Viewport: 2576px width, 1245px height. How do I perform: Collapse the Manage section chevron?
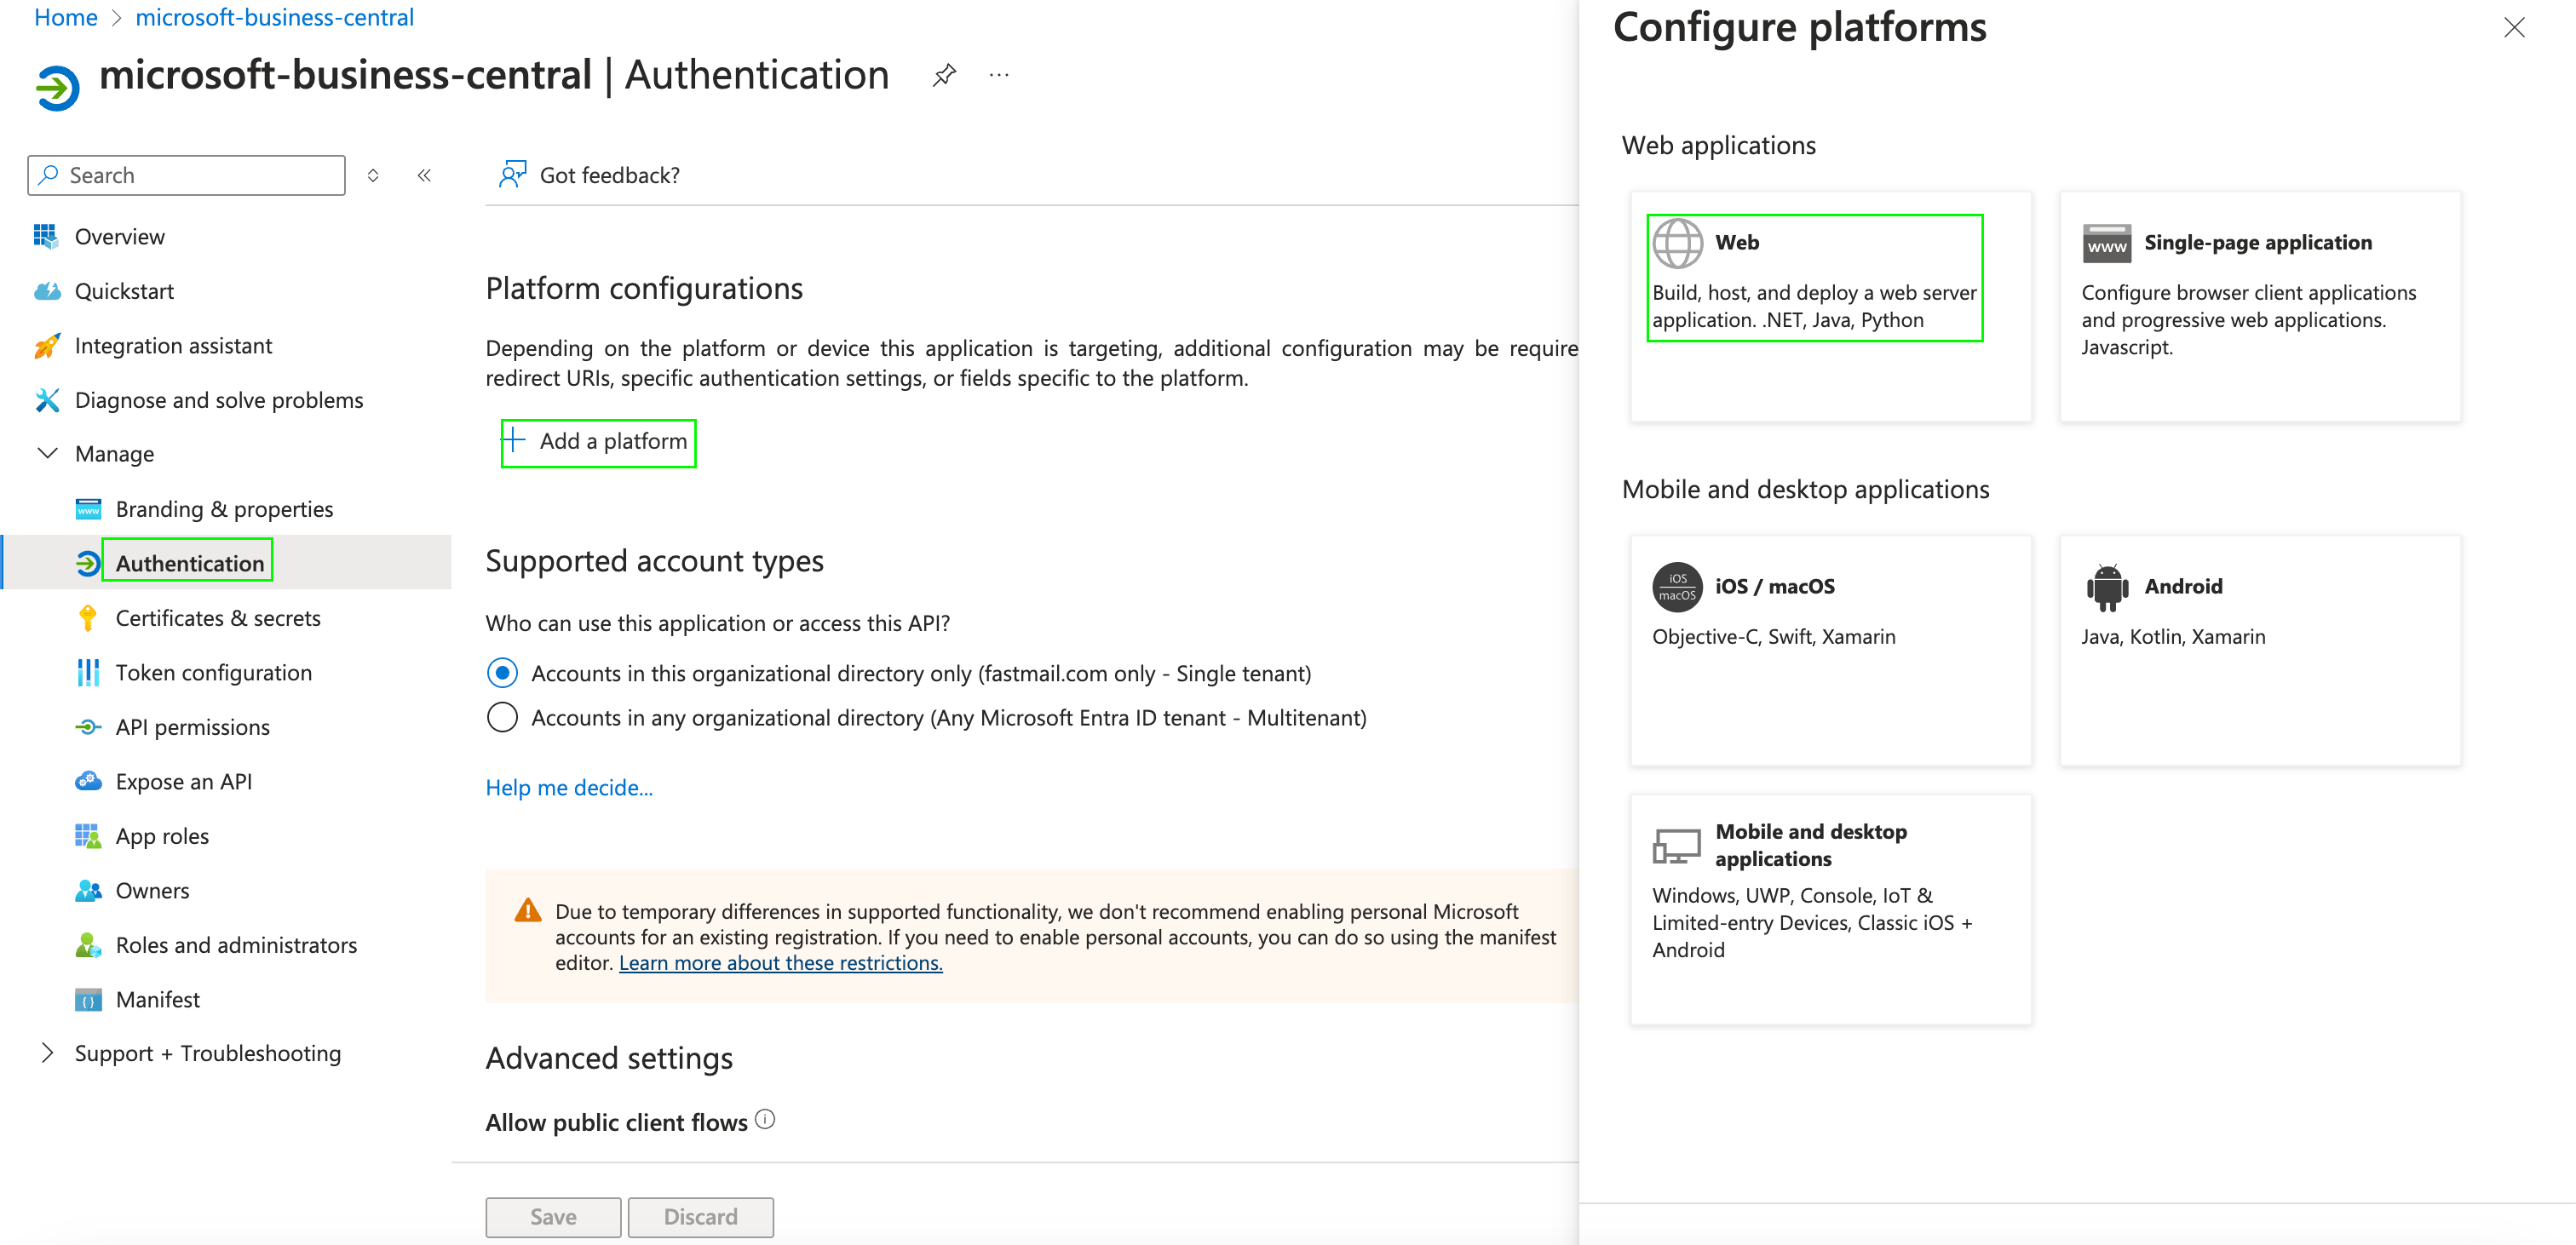46,454
